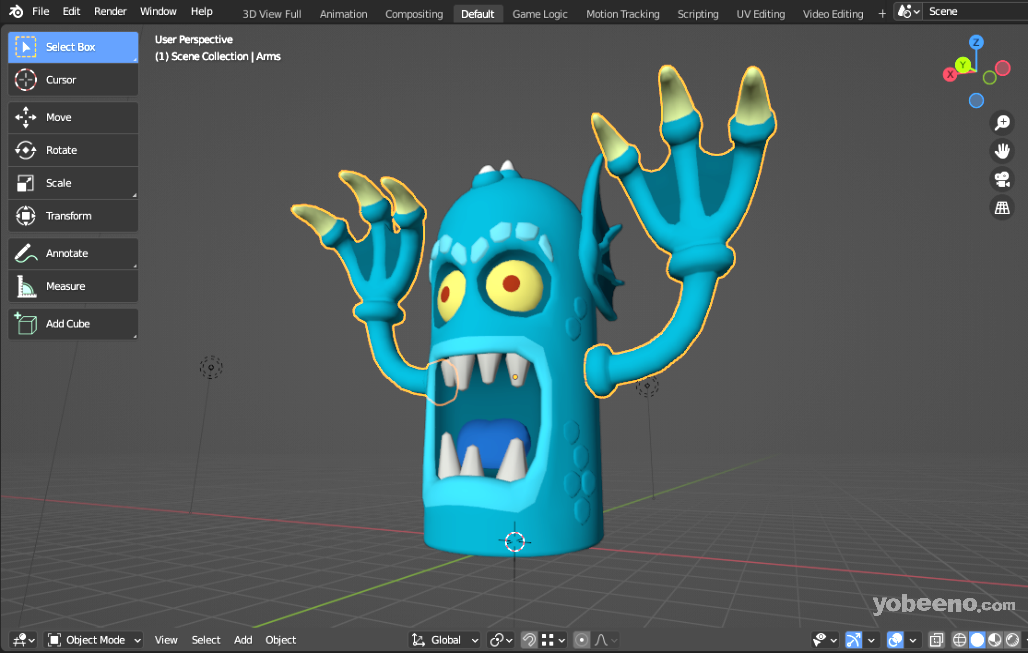
Task: Switch to solid viewport shading
Action: pos(977,640)
